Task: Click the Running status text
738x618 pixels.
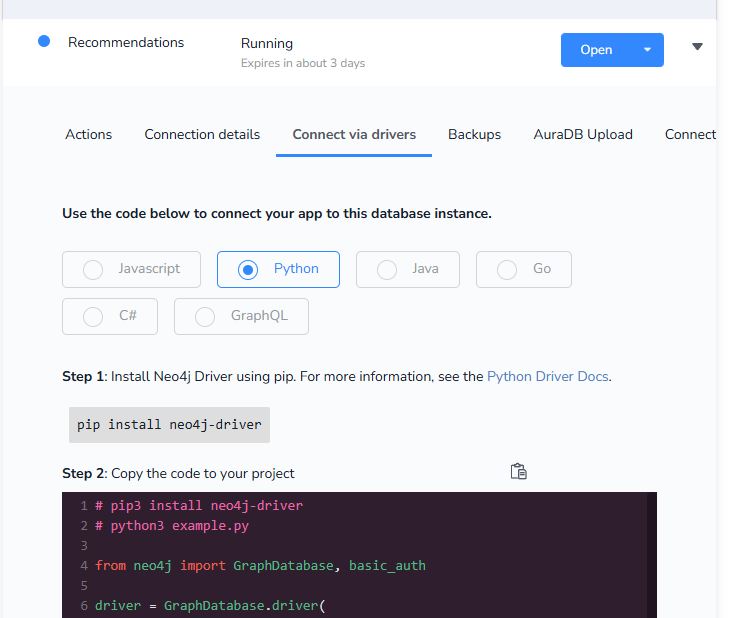Action: click(x=267, y=44)
